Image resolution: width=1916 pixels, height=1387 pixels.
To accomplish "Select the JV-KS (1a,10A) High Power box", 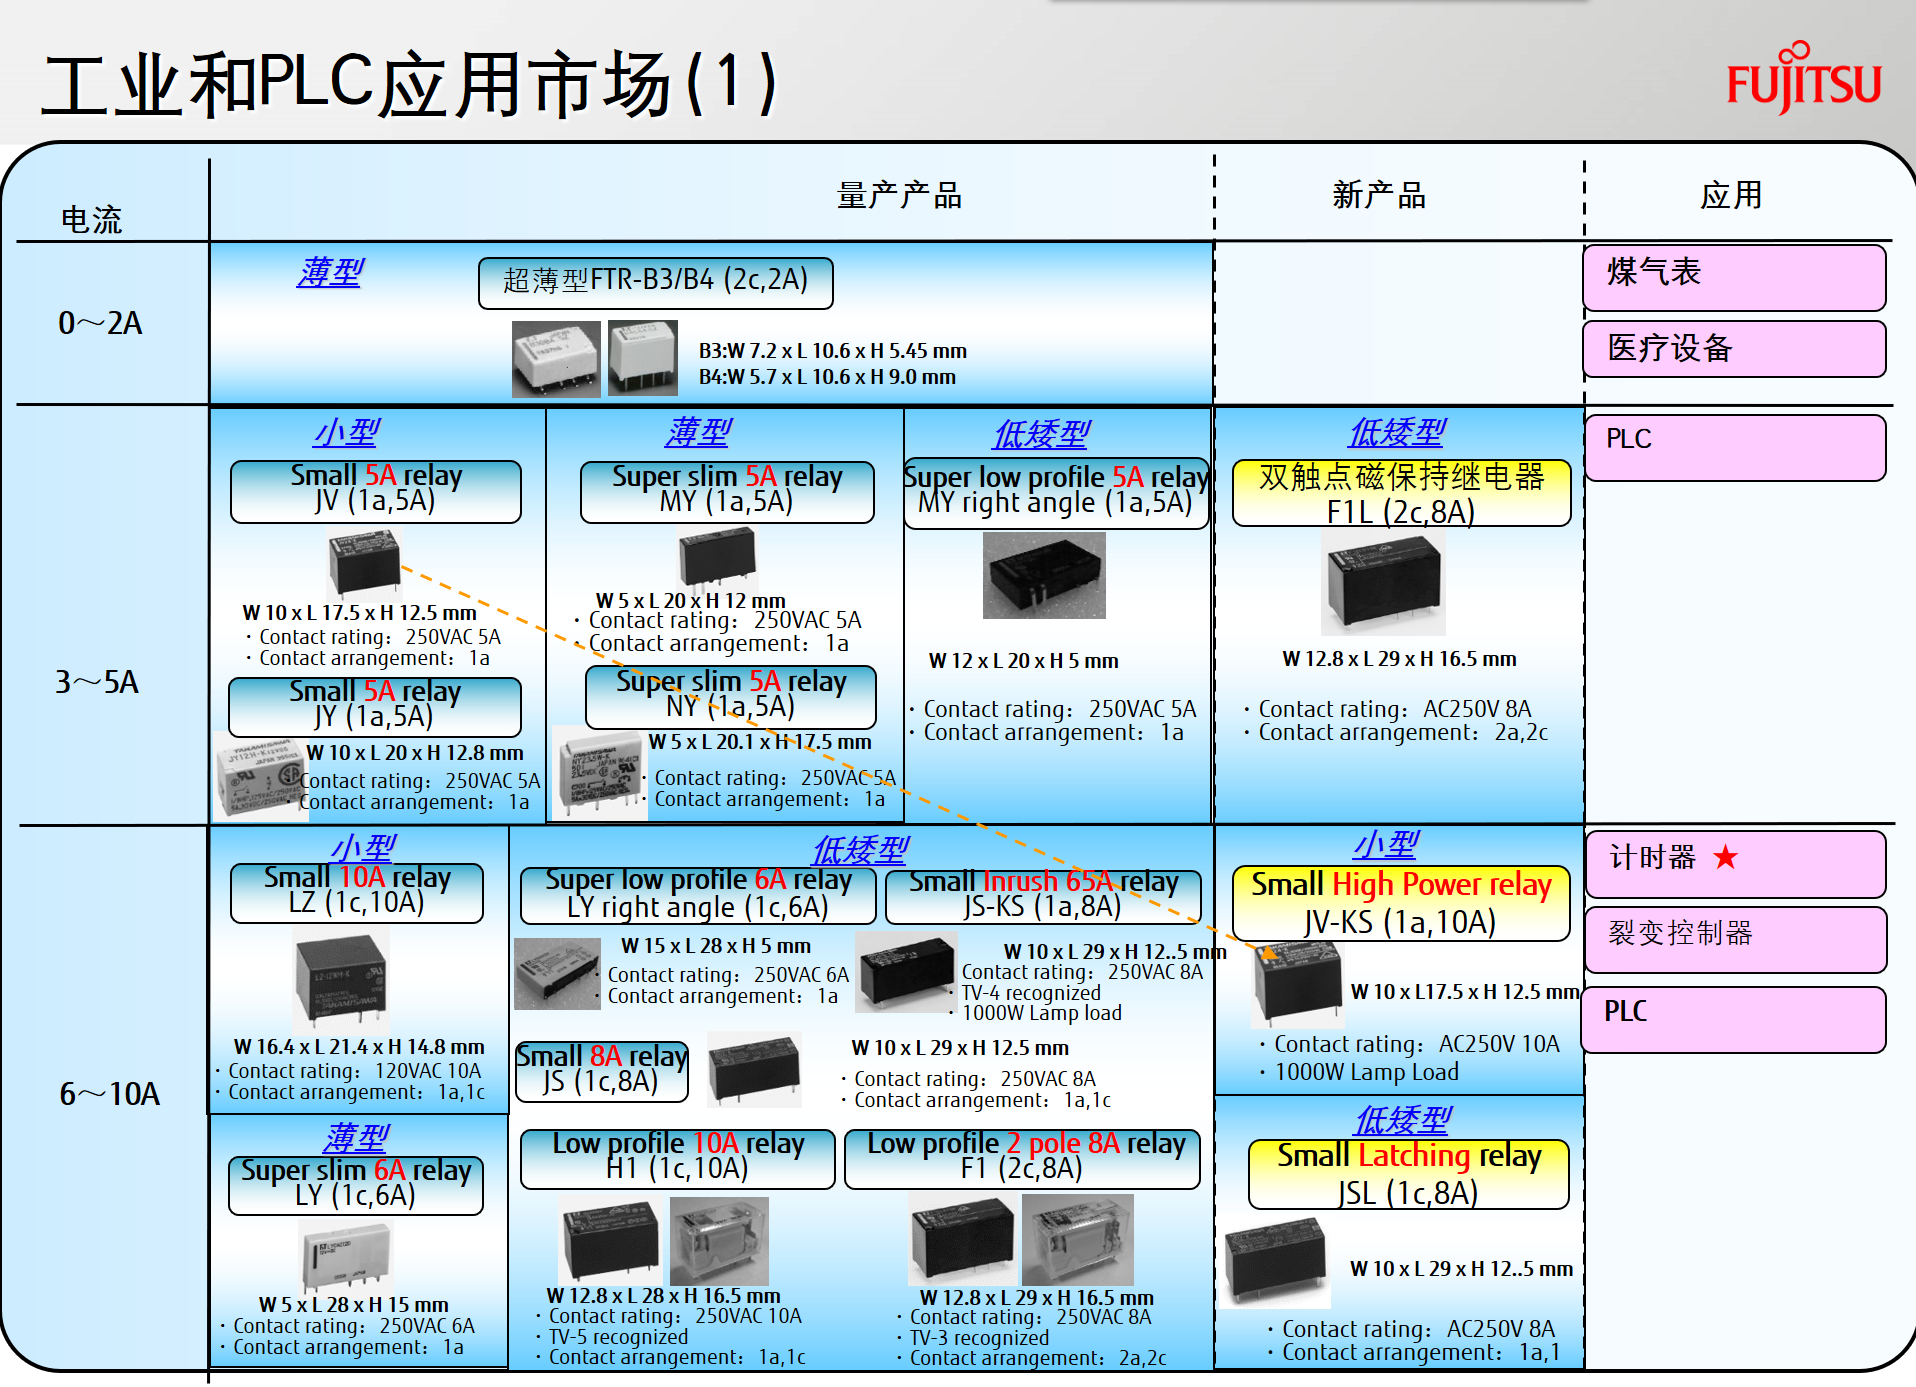I will coord(1401,903).
